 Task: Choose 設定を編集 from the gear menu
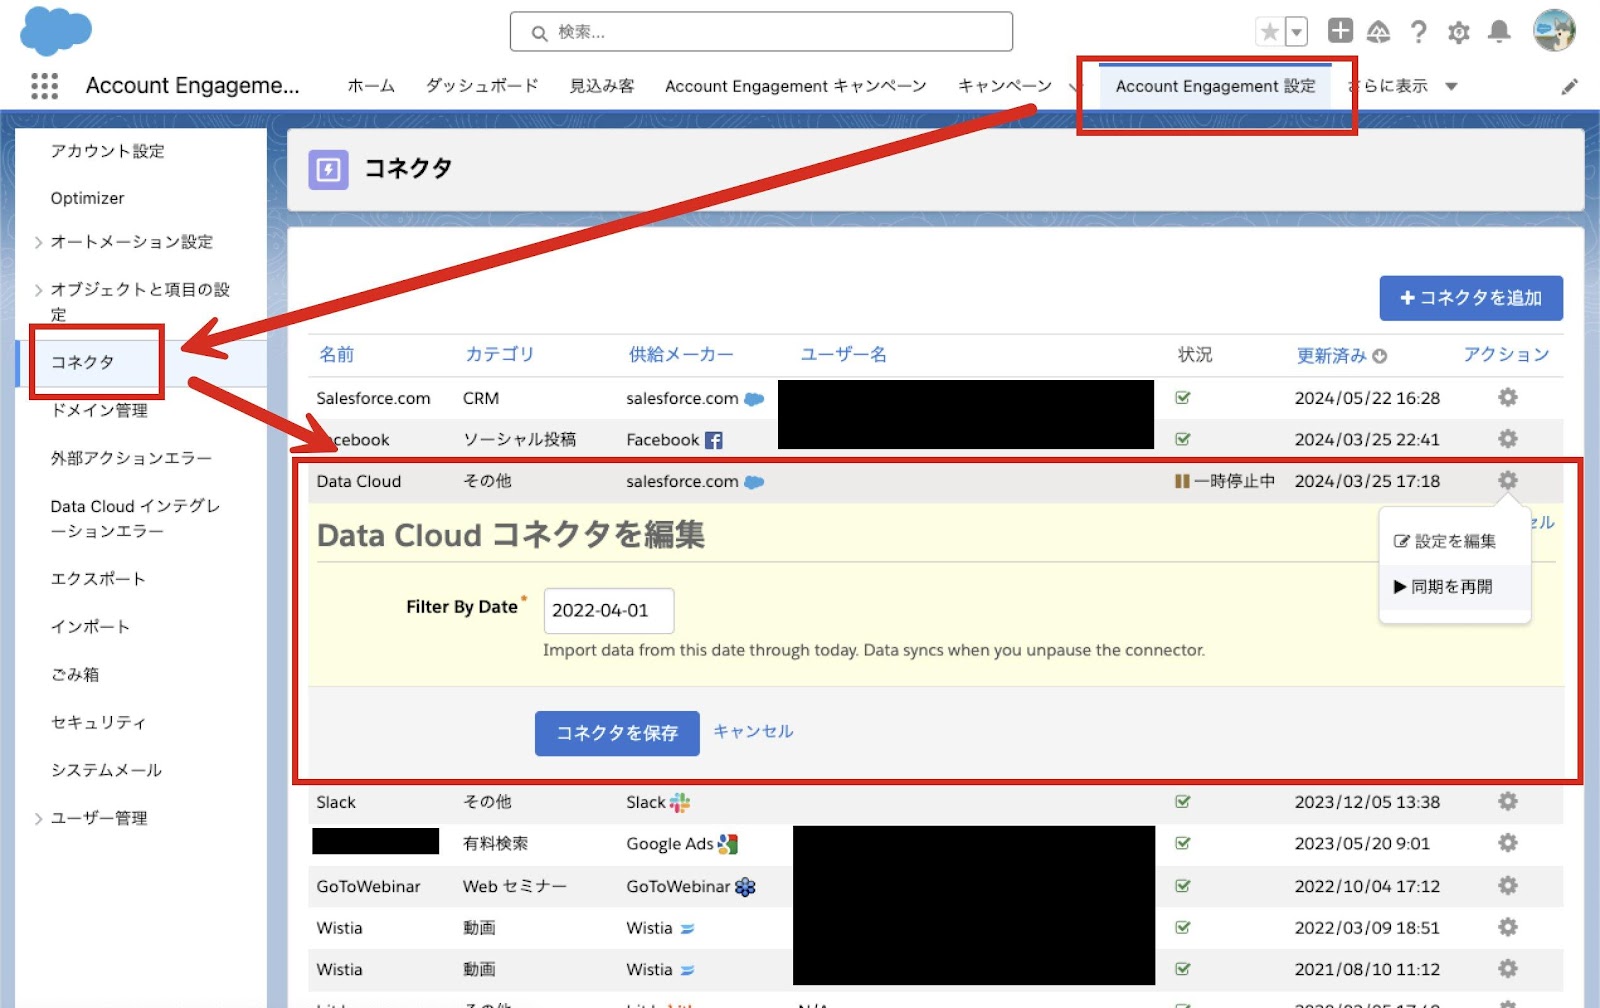[1445, 541]
